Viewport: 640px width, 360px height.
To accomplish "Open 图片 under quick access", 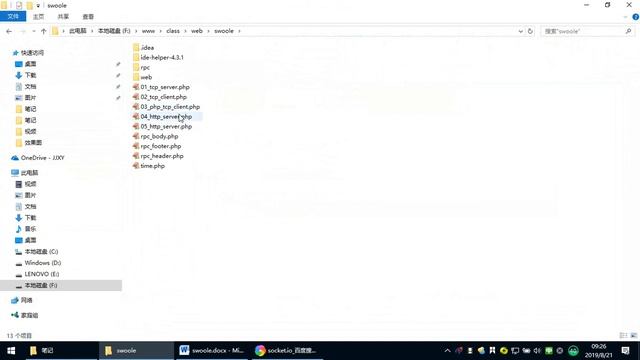I will coord(26,98).
